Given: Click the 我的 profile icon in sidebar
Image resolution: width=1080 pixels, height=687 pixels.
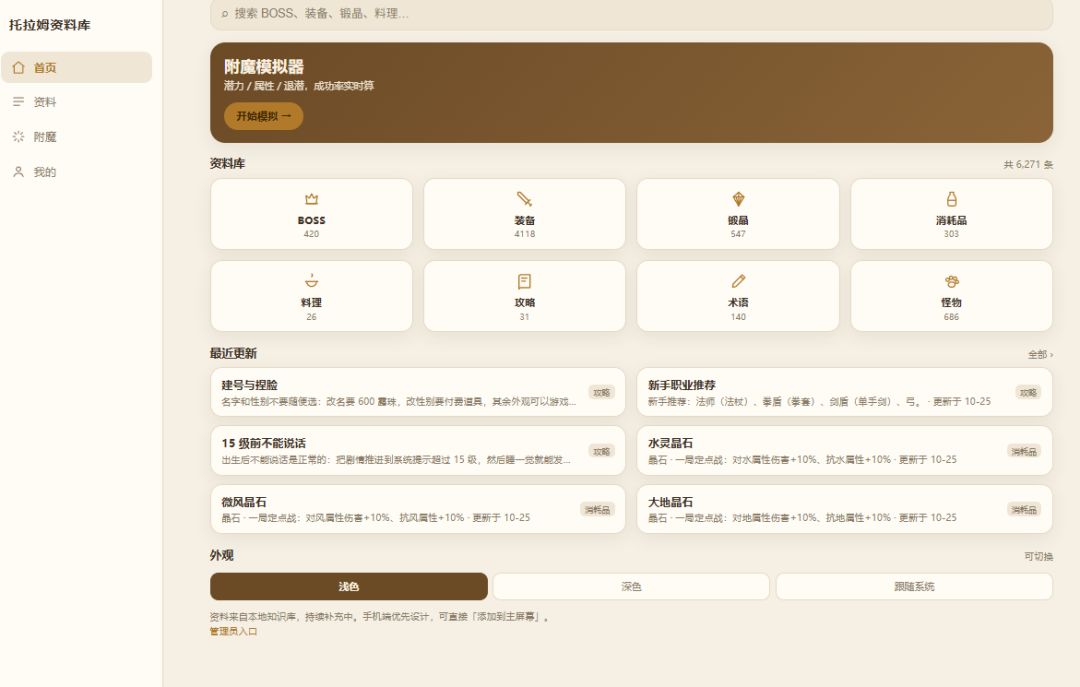Looking at the screenshot, I should 19,172.
